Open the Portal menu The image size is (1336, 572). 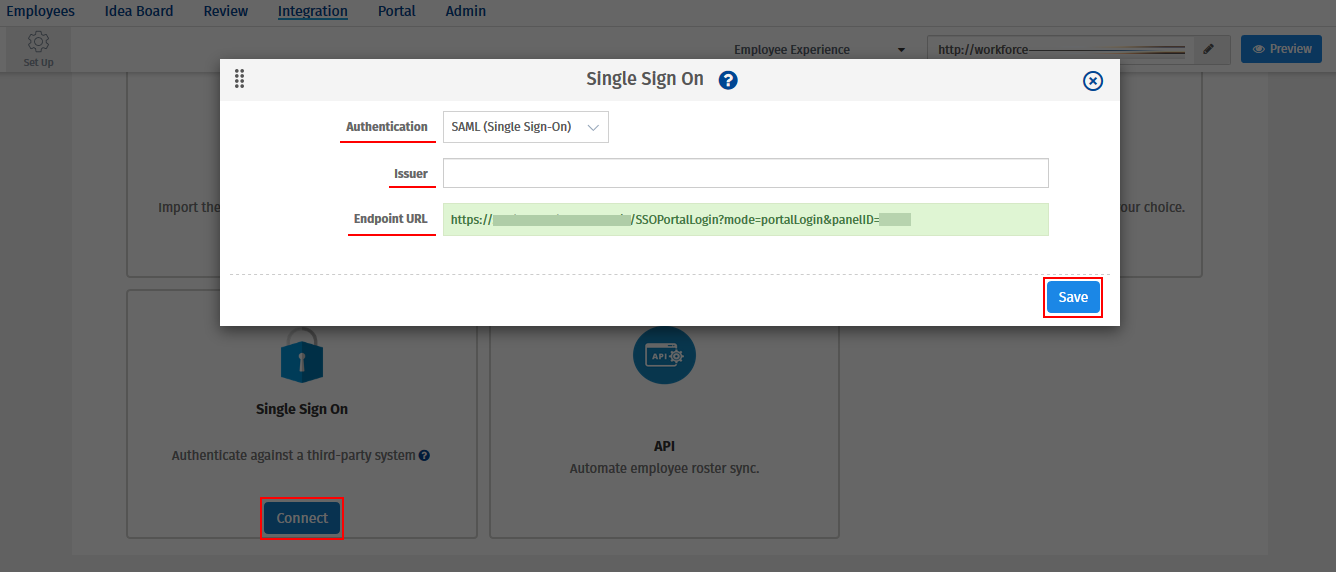tap(397, 12)
